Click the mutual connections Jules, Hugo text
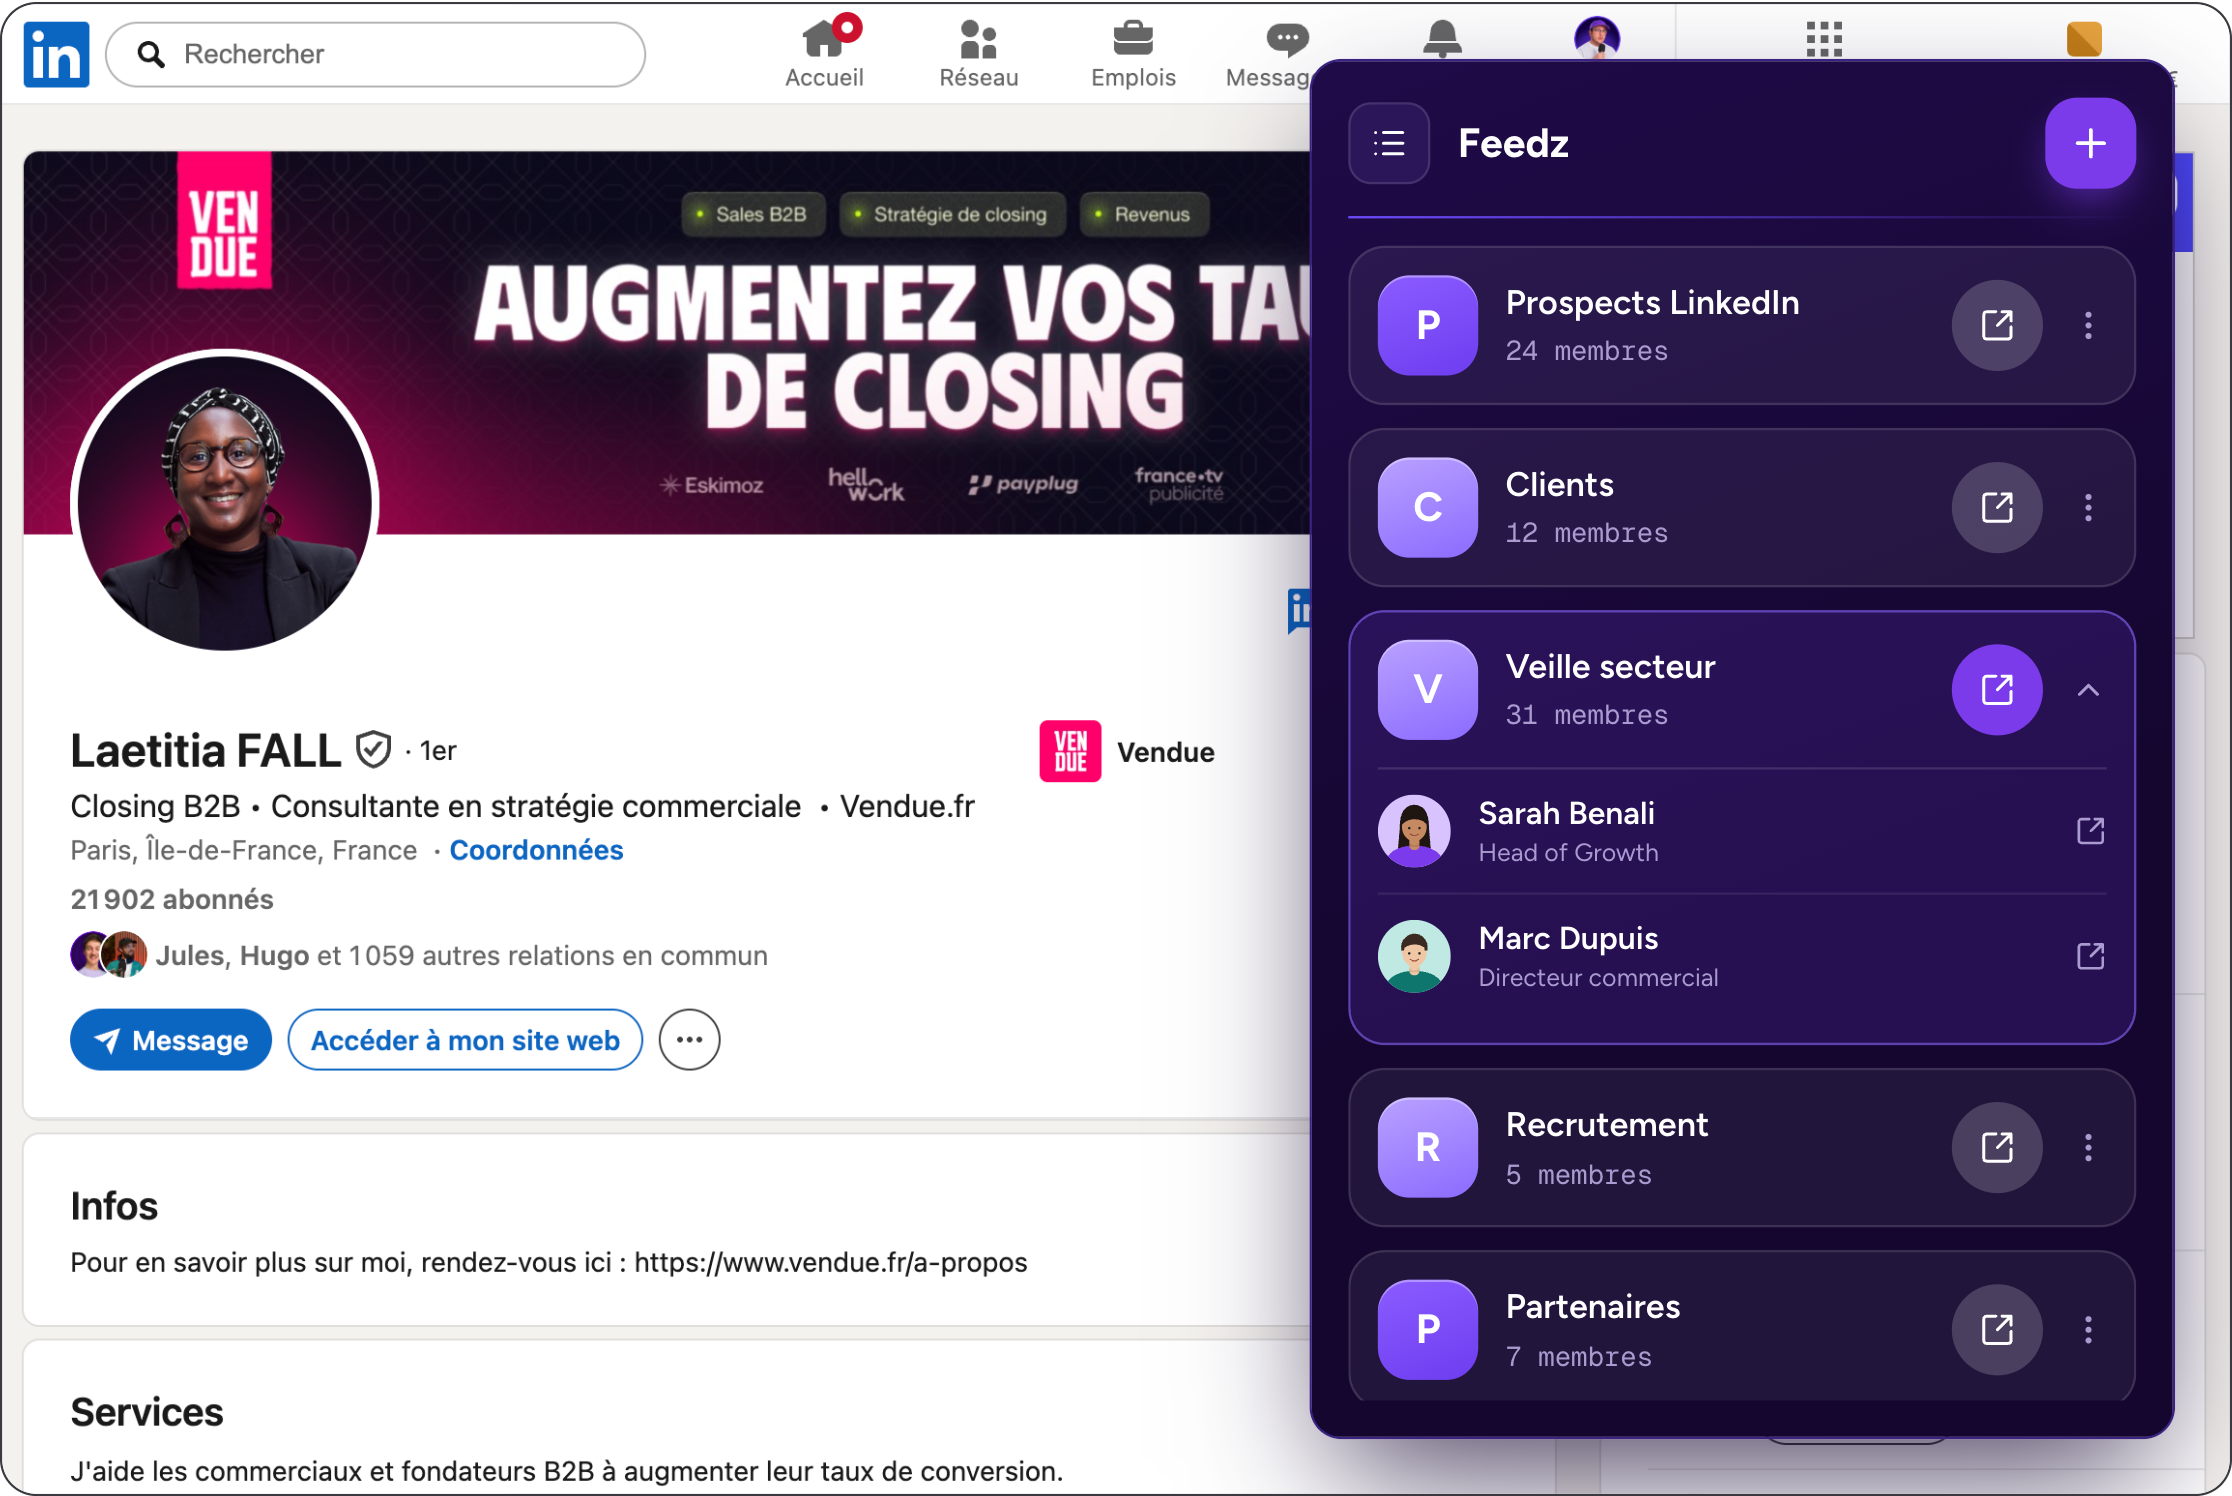This screenshot has height=1496, width=2232. (461, 955)
